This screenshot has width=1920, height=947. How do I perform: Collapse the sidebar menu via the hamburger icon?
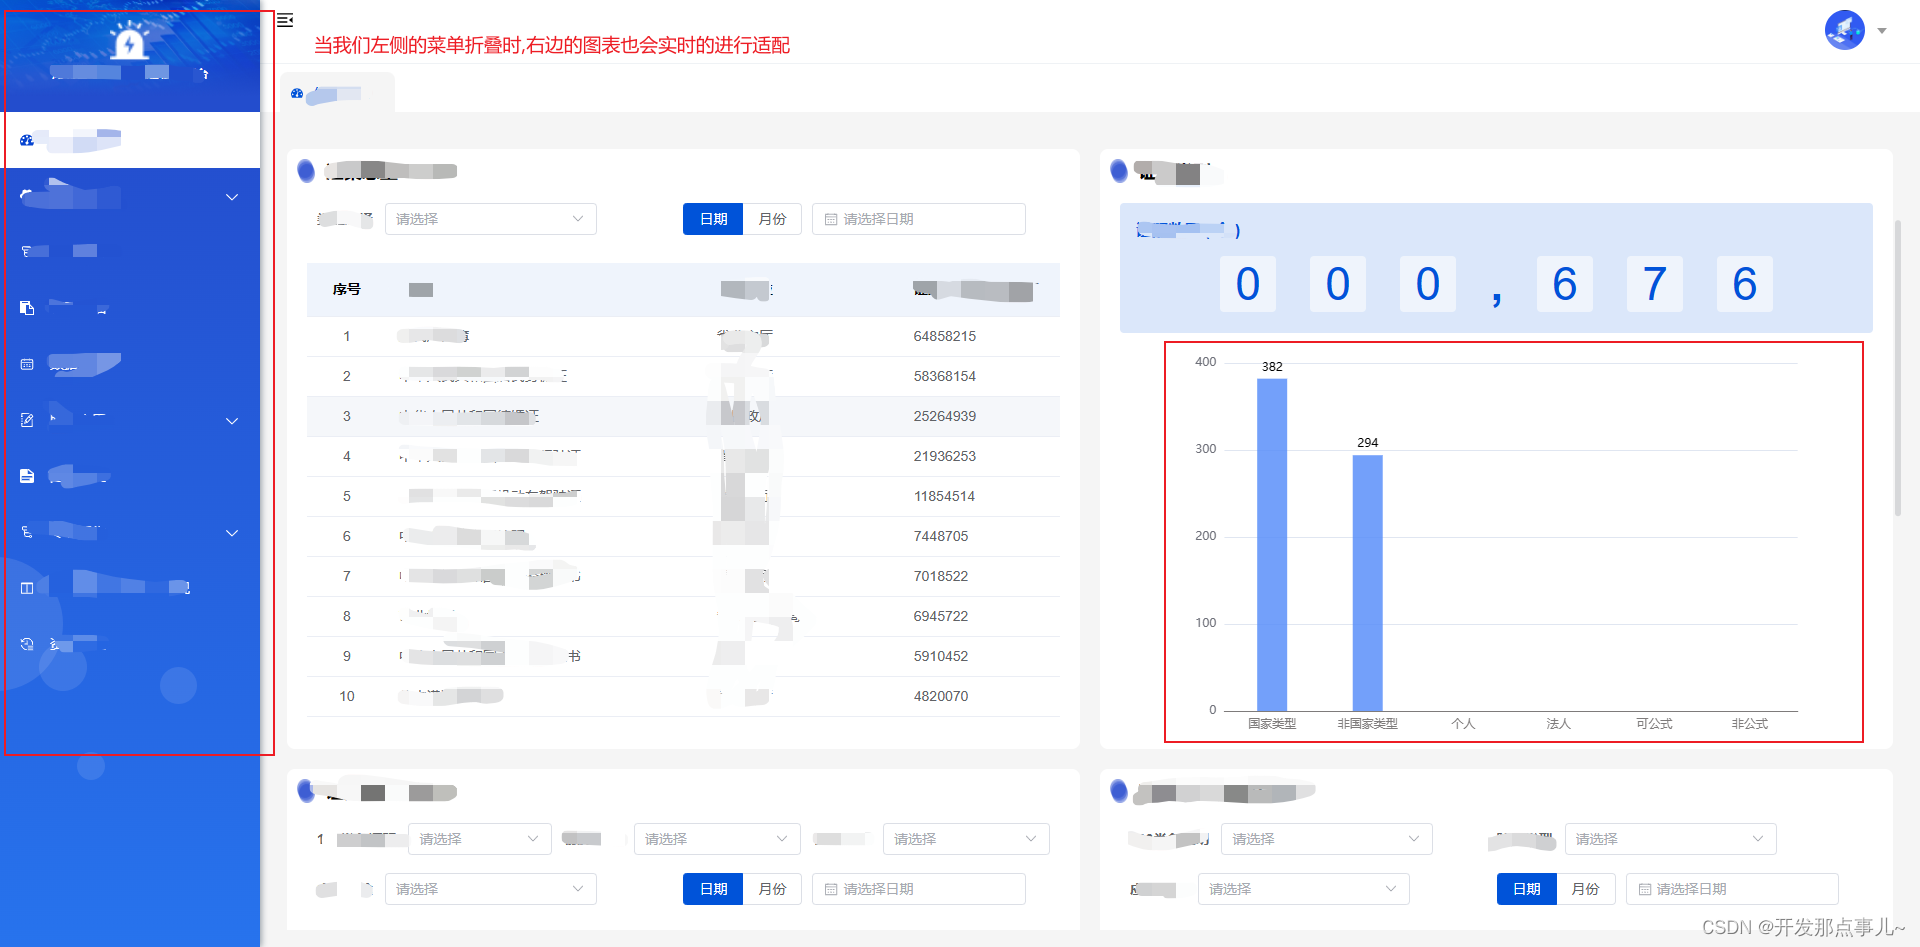tap(285, 20)
